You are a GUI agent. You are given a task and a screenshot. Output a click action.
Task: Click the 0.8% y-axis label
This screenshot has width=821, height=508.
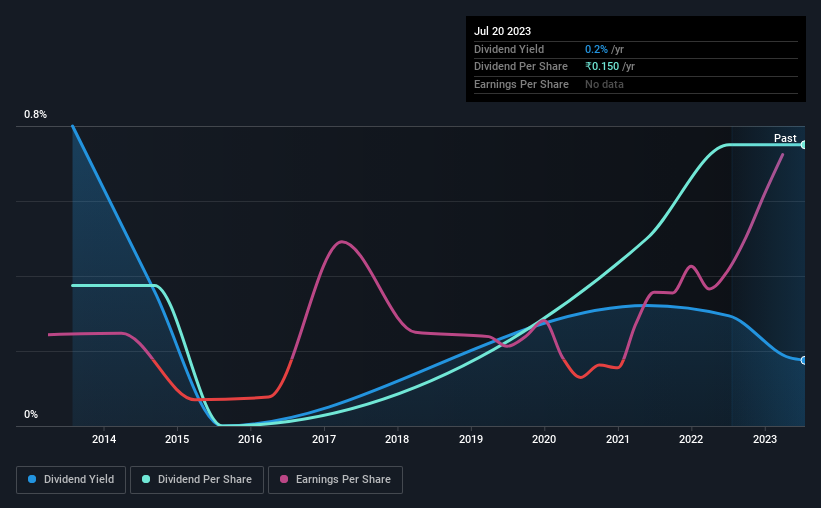36,114
